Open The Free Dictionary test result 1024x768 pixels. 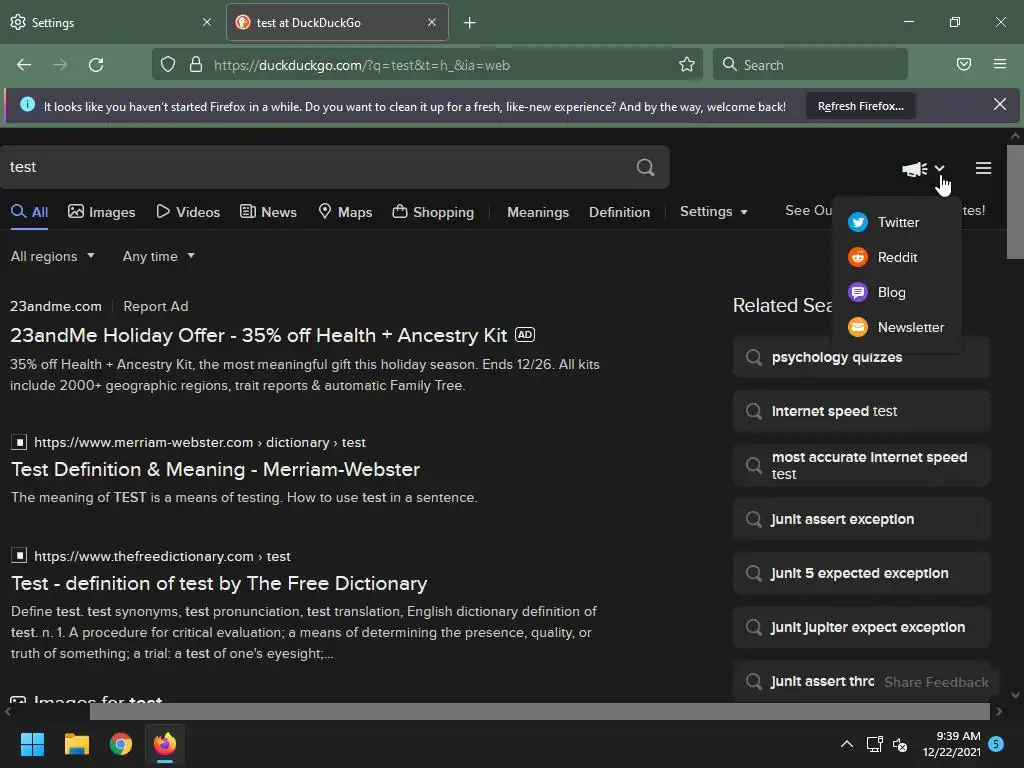[x=219, y=583]
